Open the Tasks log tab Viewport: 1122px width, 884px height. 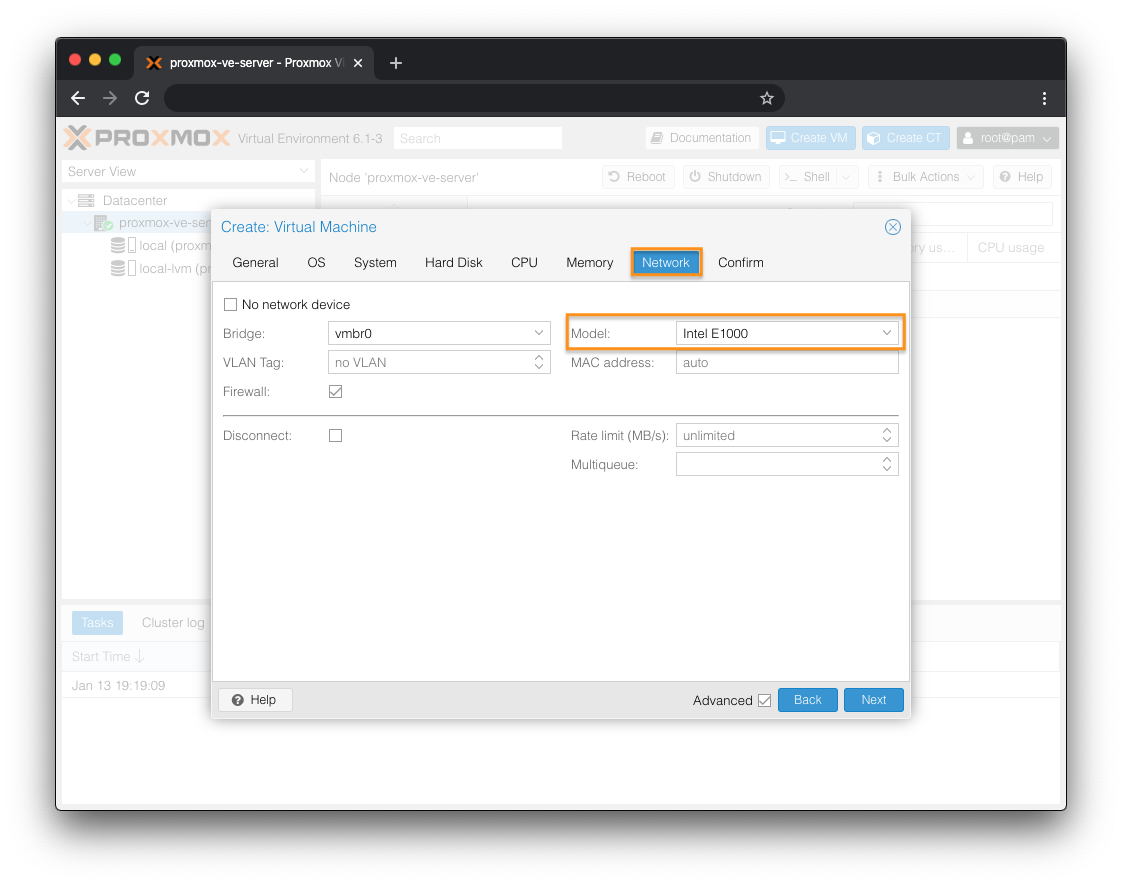click(97, 623)
